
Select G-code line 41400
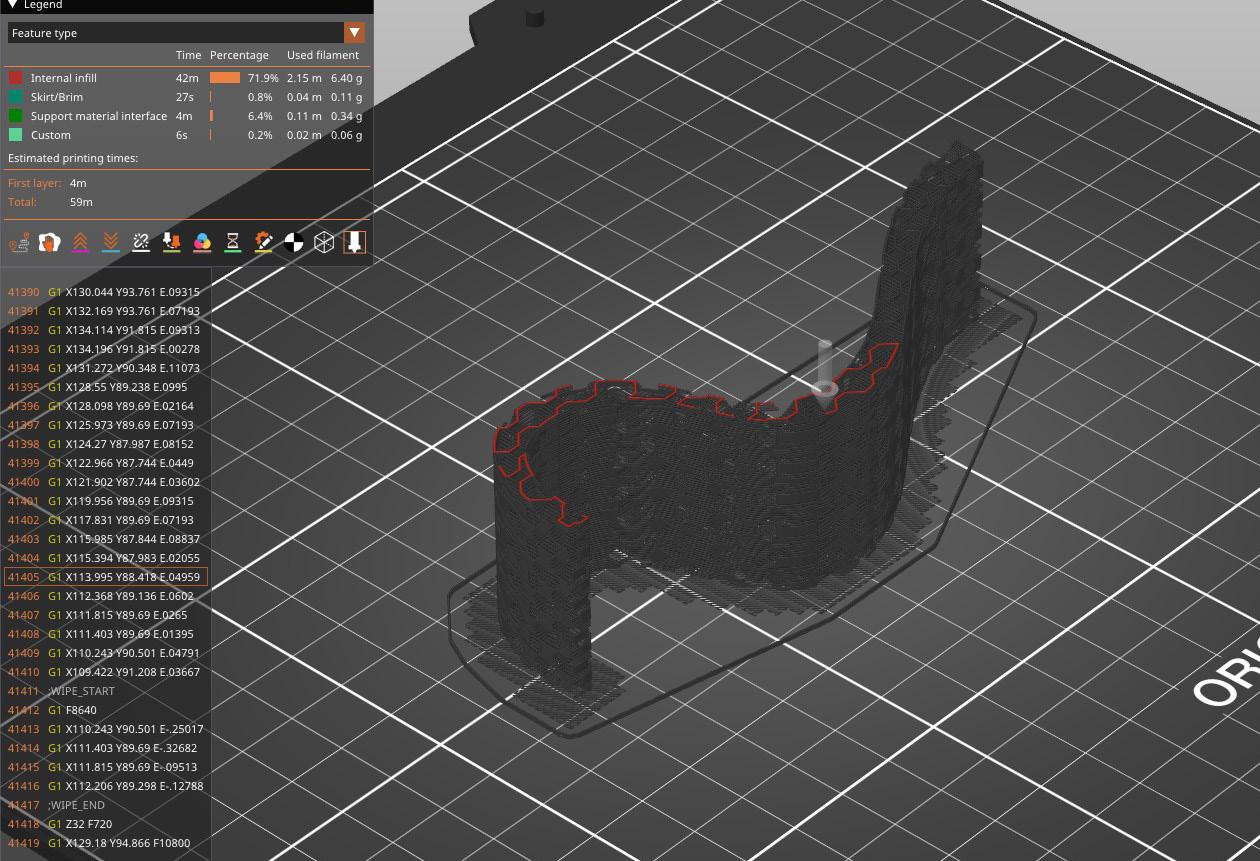[105, 482]
